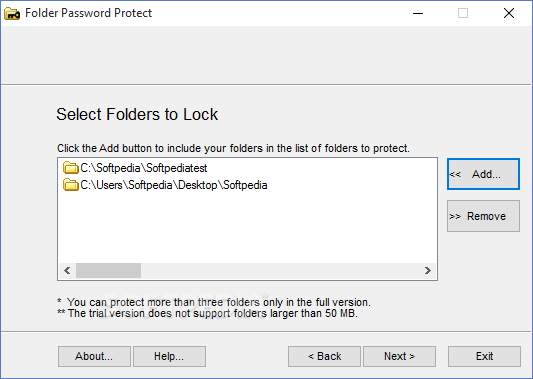533x379 pixels.
Task: Click folder icon beside the Desktop\Softpedia path
Action: point(71,185)
